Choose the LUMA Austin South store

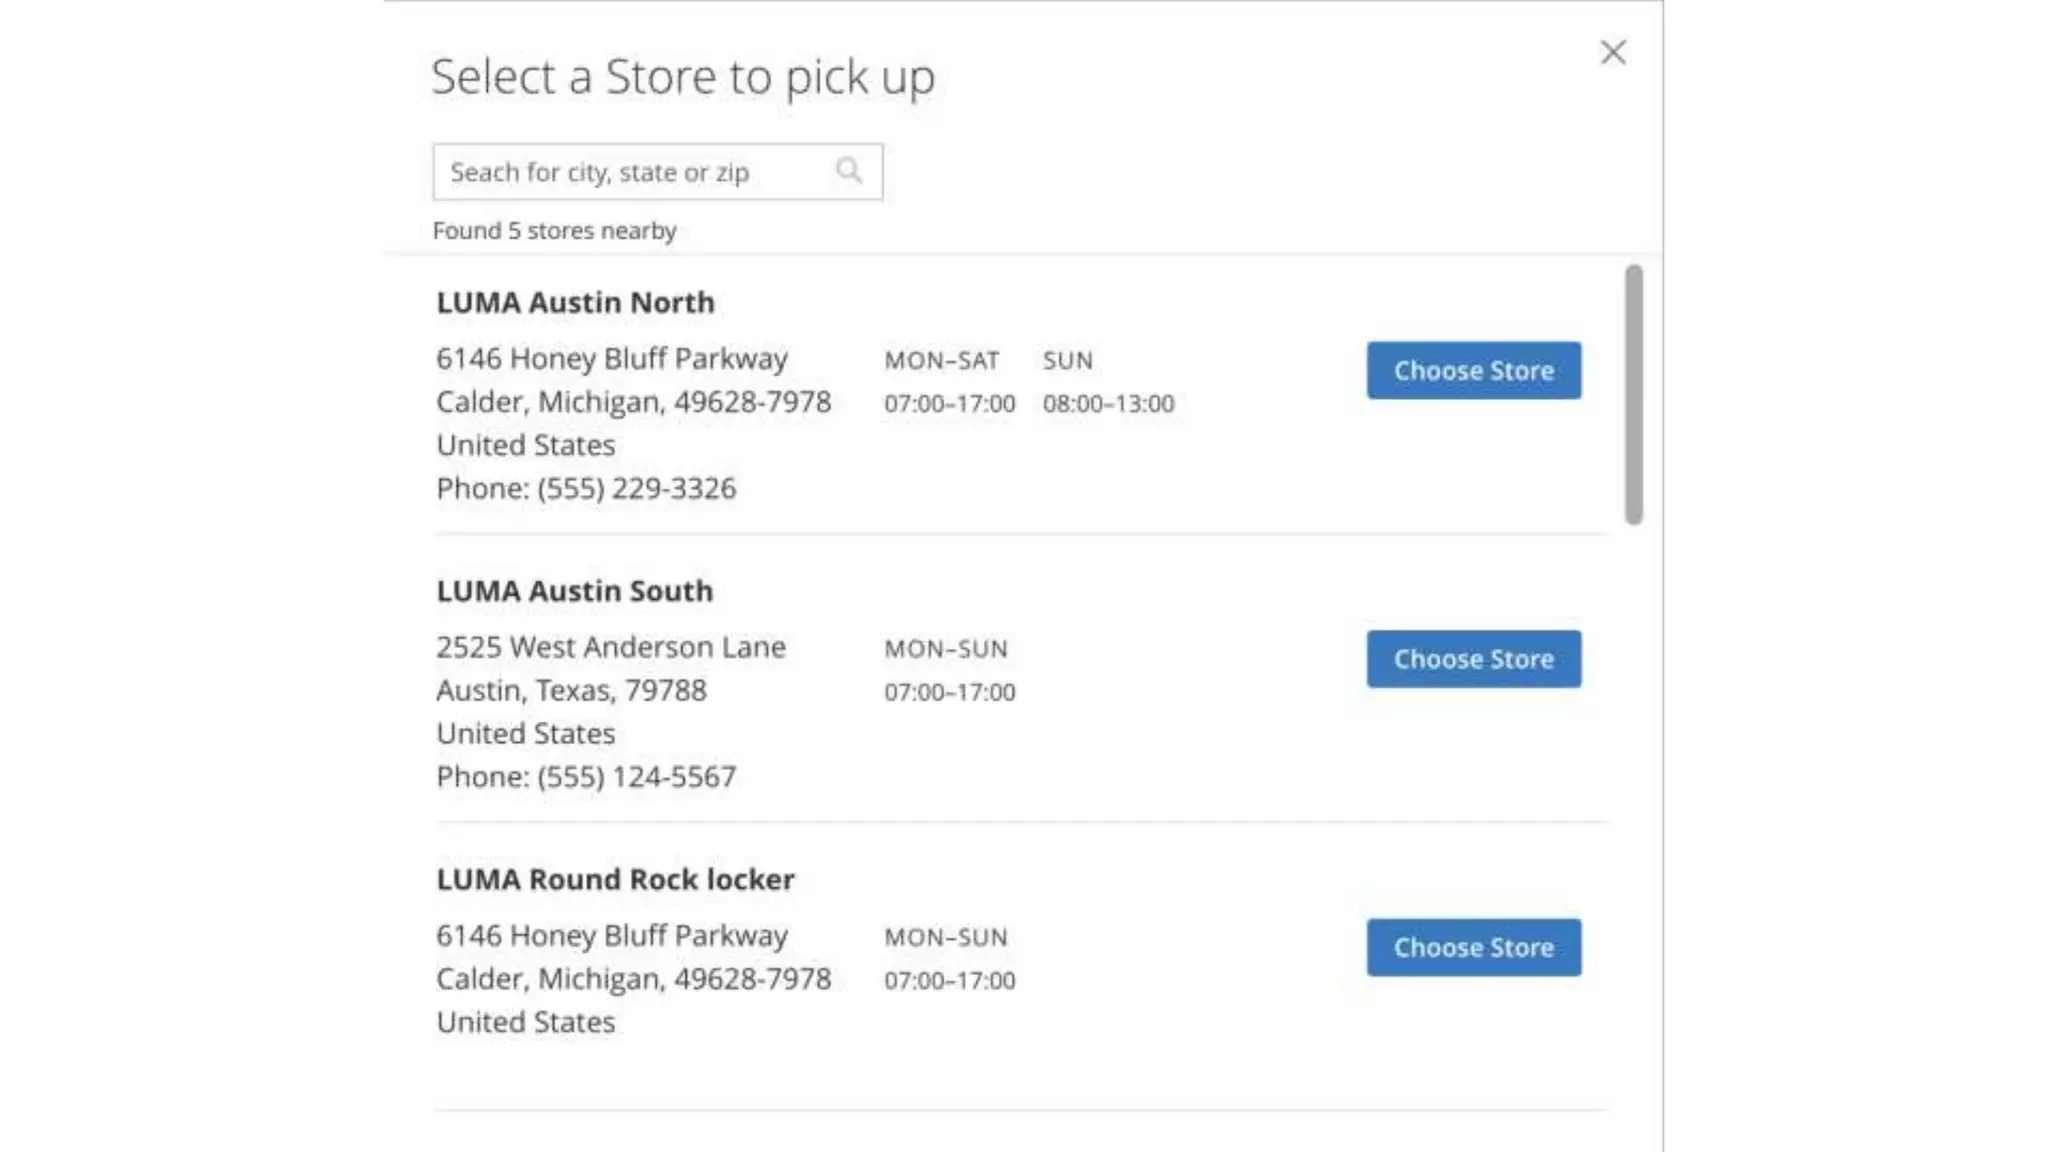pos(1473,659)
